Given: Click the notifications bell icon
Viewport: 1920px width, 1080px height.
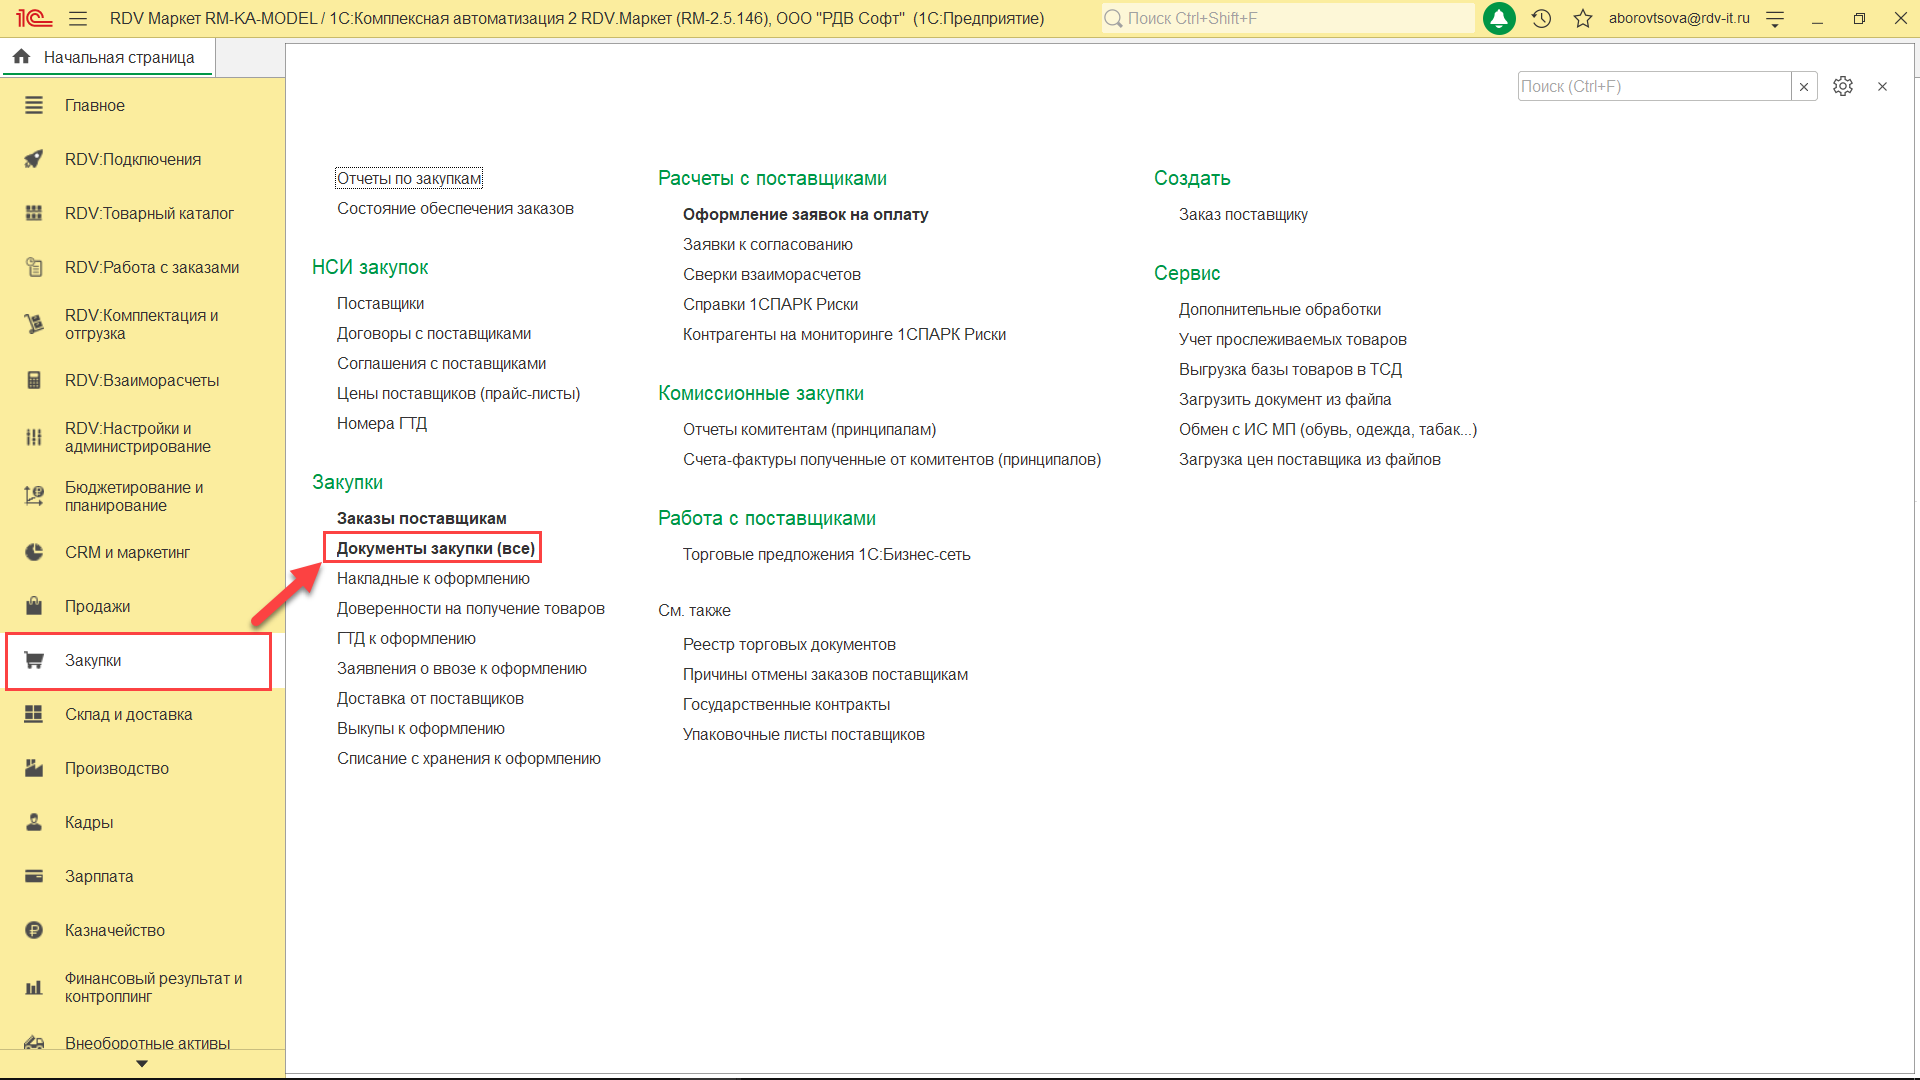Looking at the screenshot, I should point(1498,18).
